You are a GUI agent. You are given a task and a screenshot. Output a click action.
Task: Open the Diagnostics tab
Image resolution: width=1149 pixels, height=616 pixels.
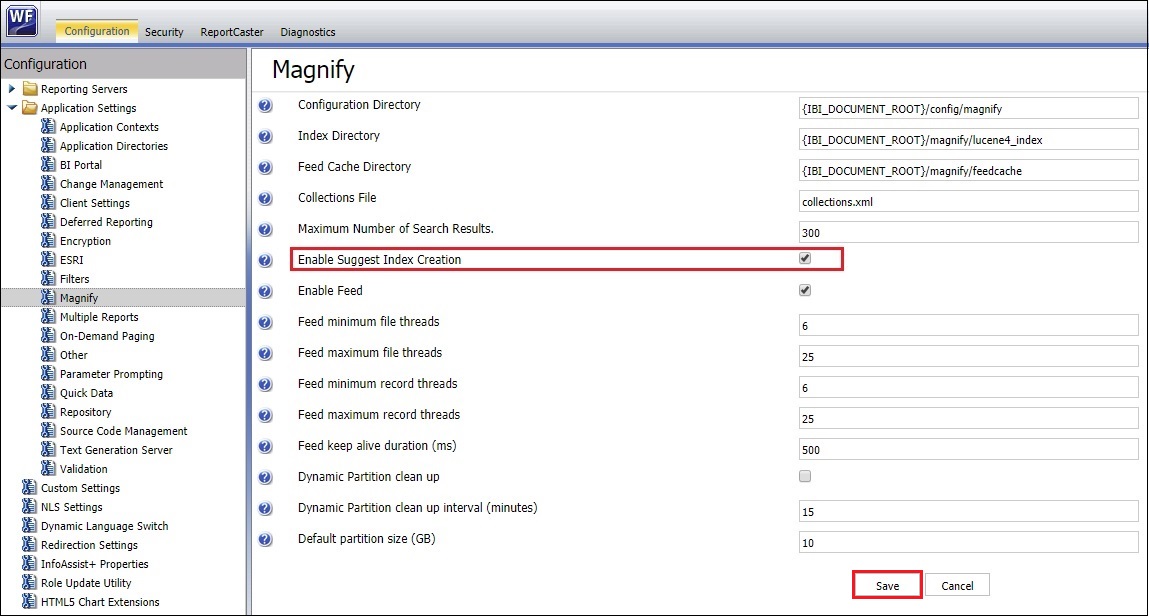point(308,32)
